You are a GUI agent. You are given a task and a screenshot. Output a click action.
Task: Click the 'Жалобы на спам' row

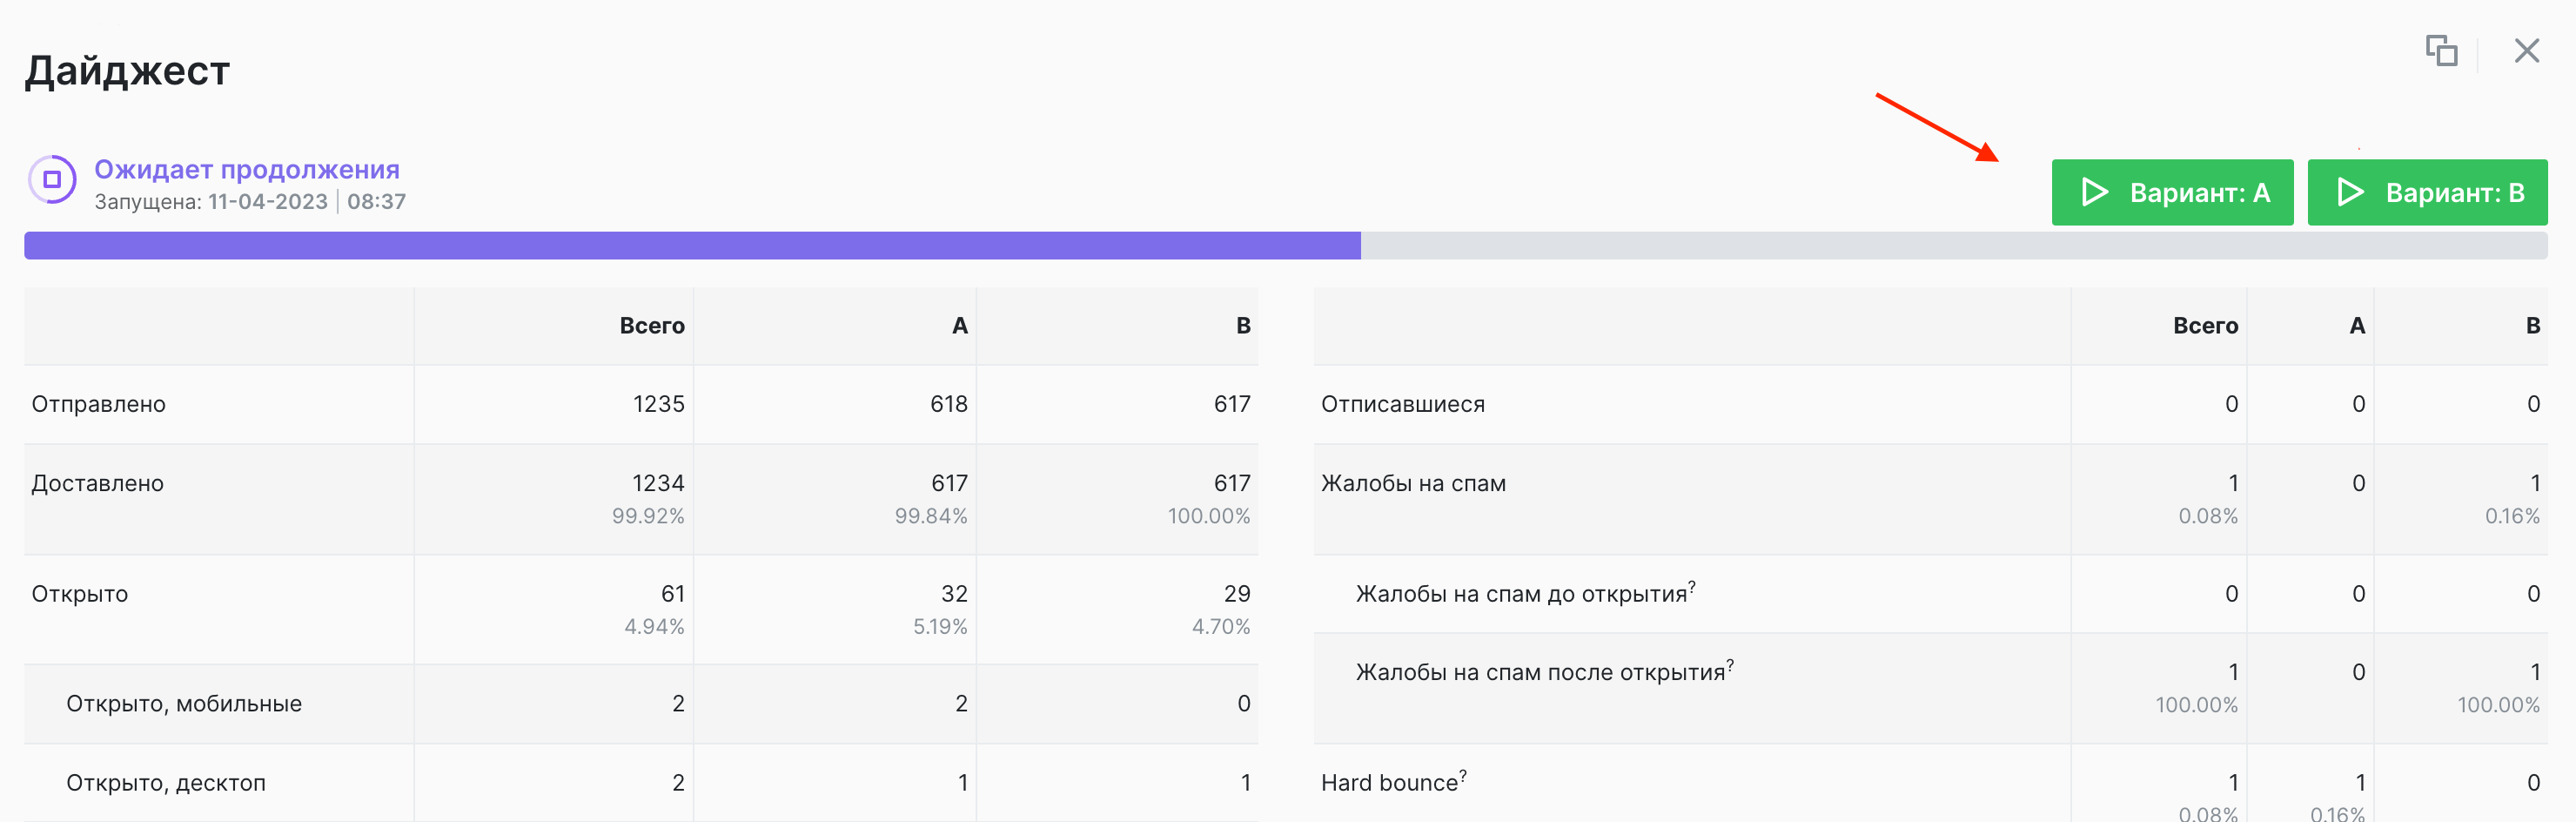coord(1415,482)
